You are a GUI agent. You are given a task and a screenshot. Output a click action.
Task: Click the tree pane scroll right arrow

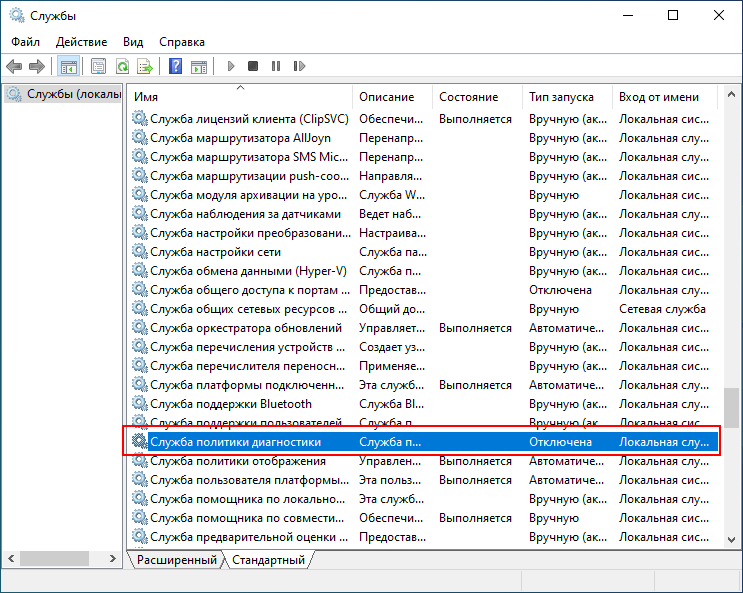(x=113, y=558)
